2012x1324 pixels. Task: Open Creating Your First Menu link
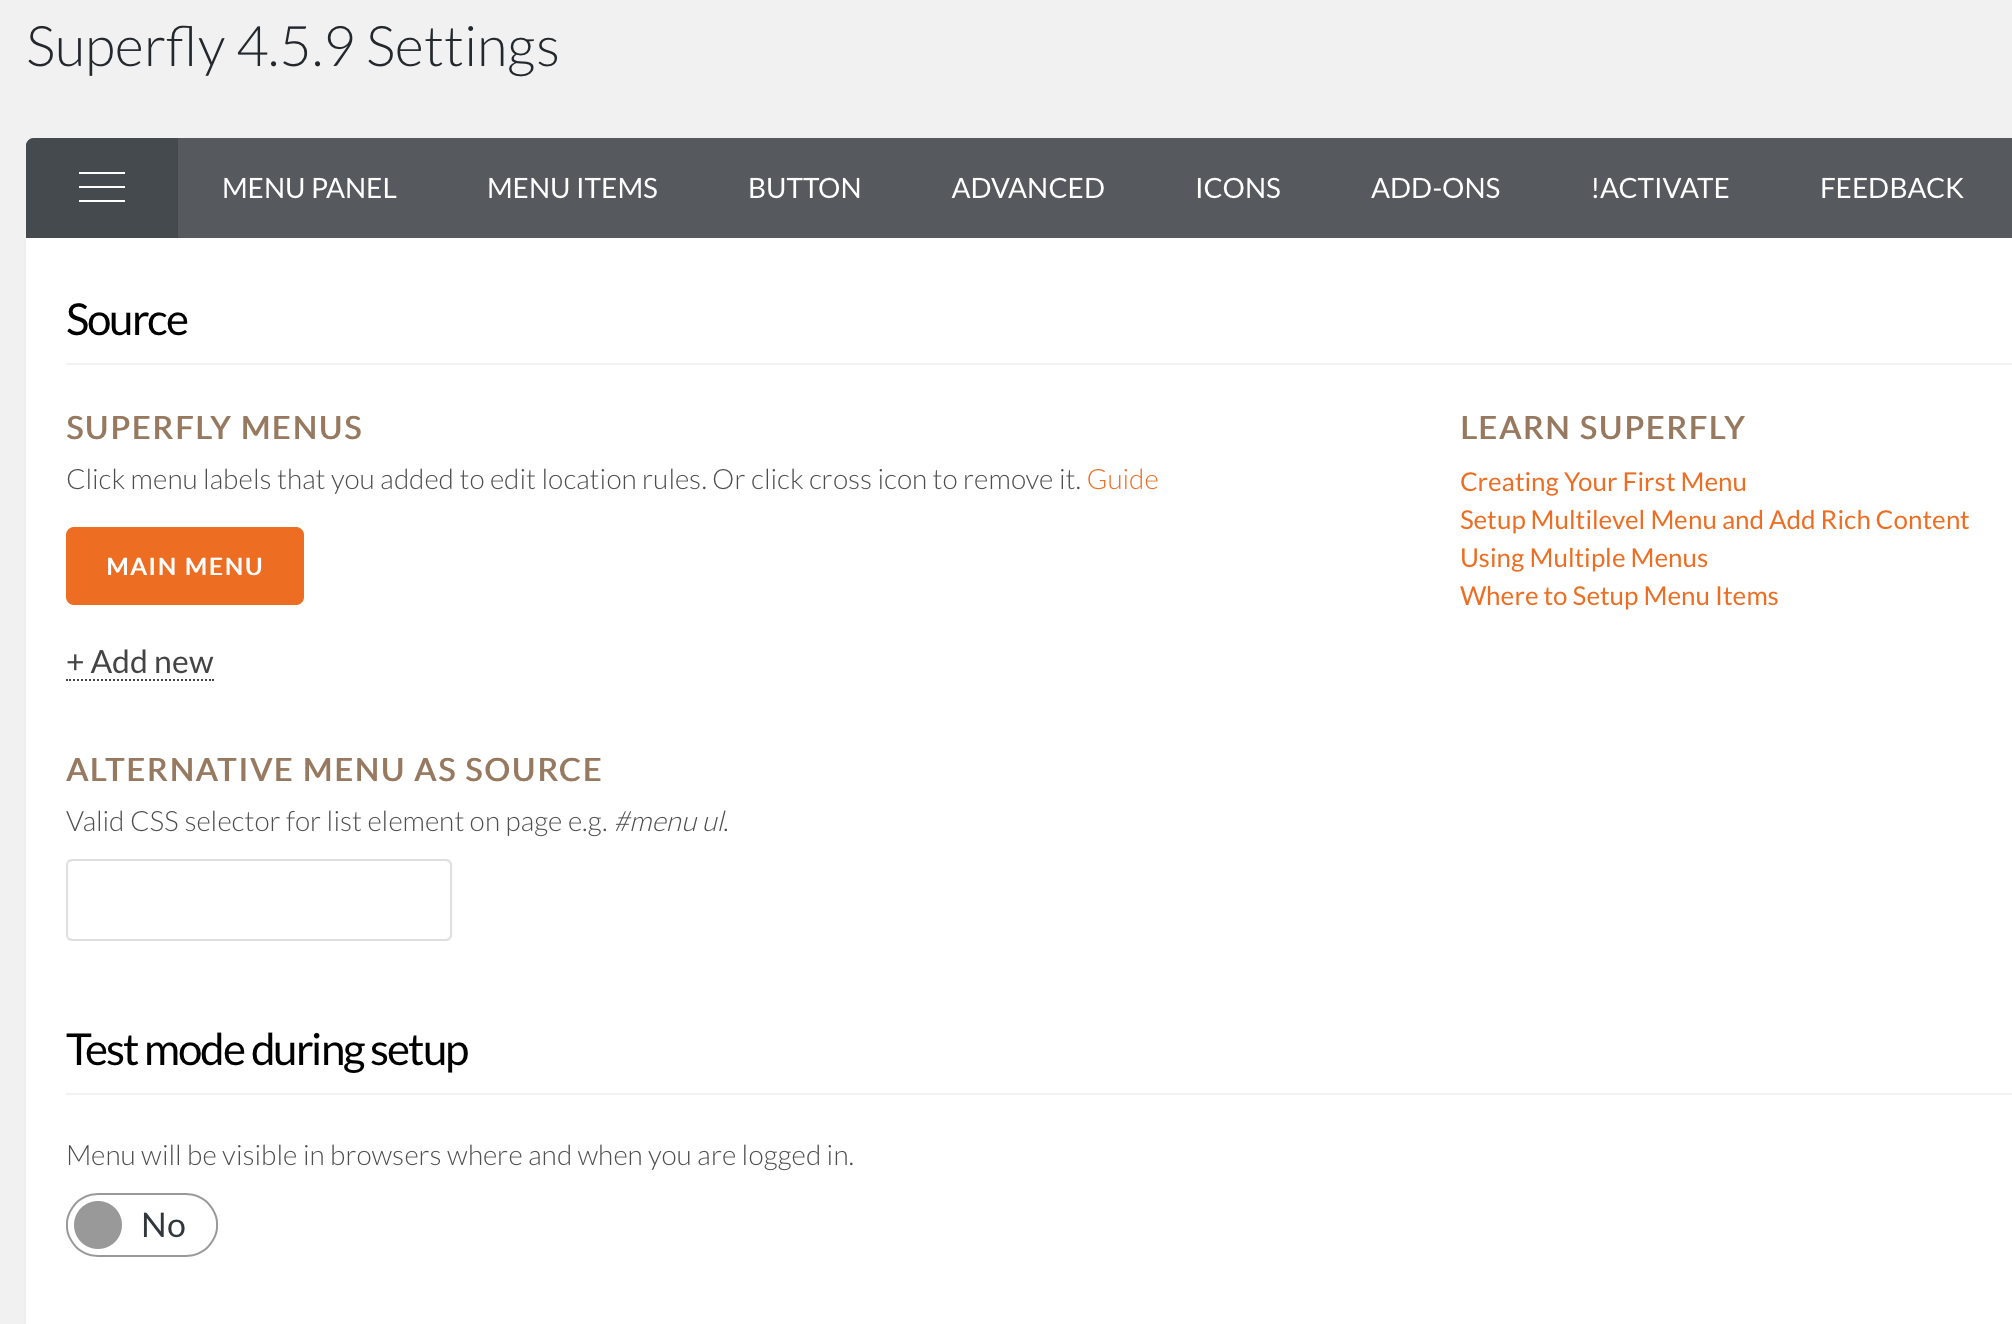1603,482
